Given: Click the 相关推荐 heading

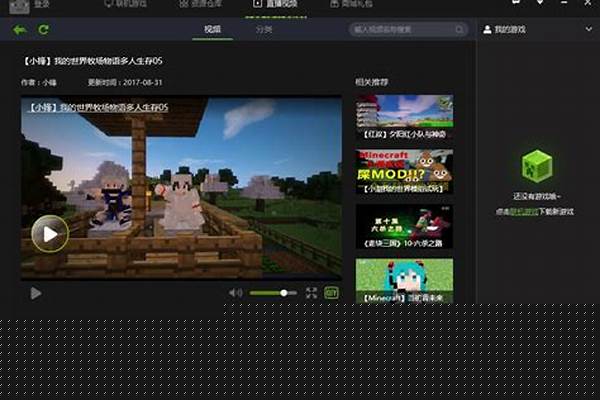Looking at the screenshot, I should (x=372, y=82).
